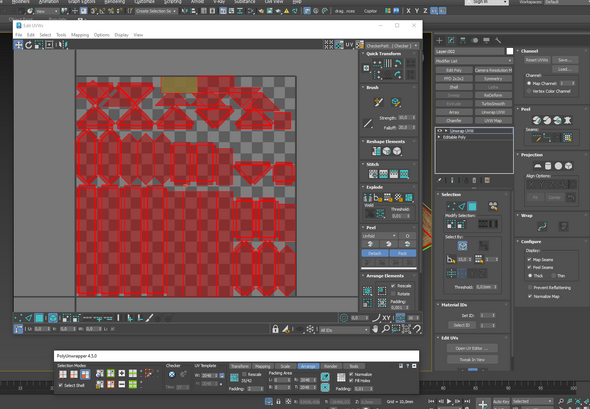Open the Mapping menu in Edit UVWs

80,35
